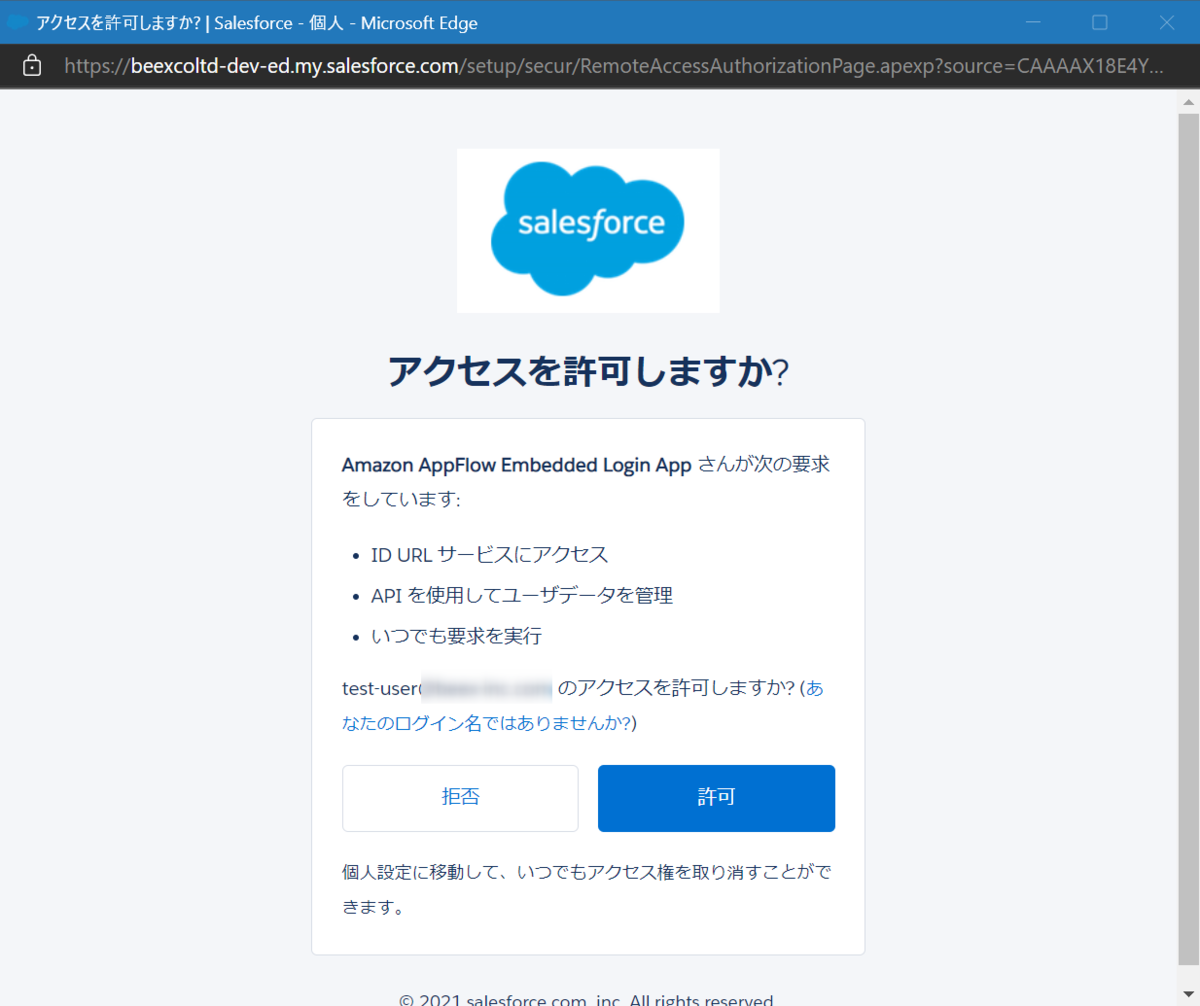The height and width of the screenshot is (1006, 1200).
Task: Click the copyright footer text
Action: pos(588,999)
